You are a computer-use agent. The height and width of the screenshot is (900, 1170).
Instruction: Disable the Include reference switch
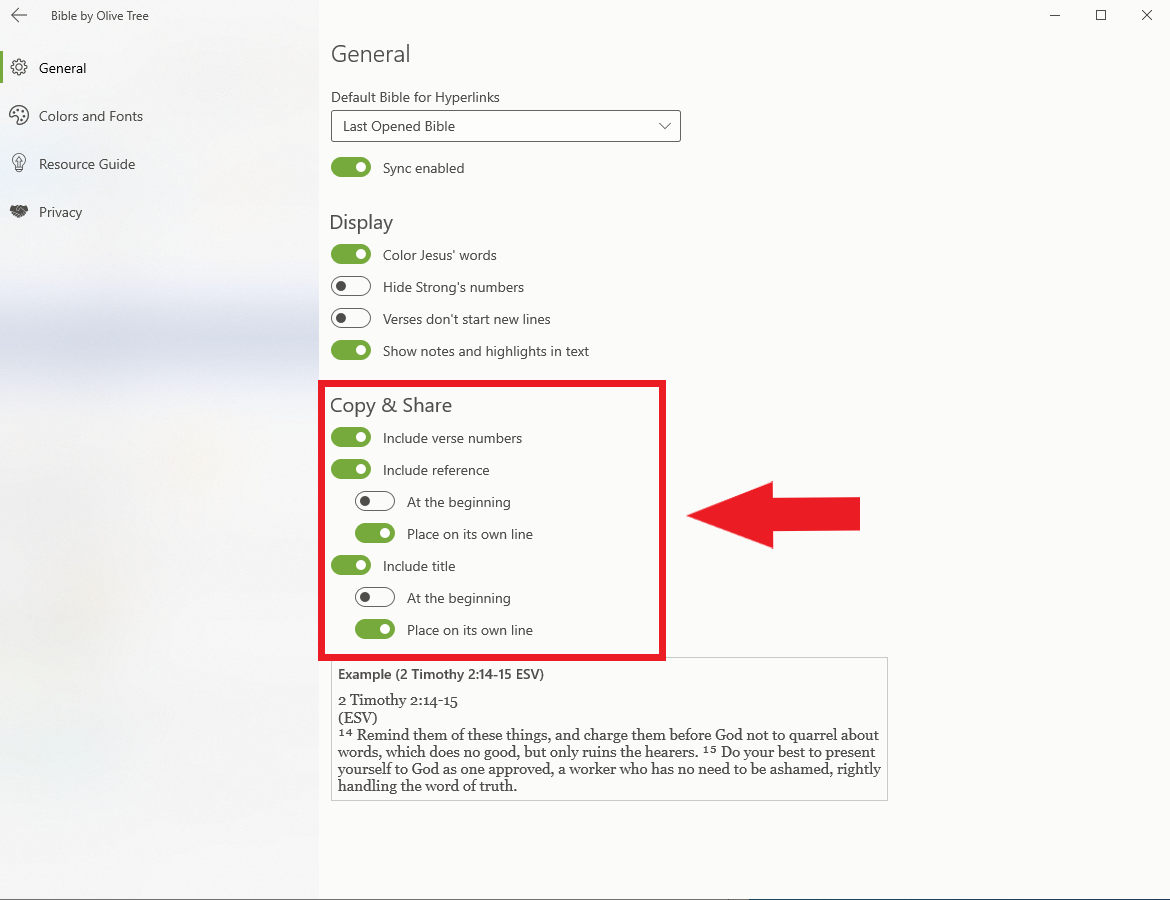351,470
